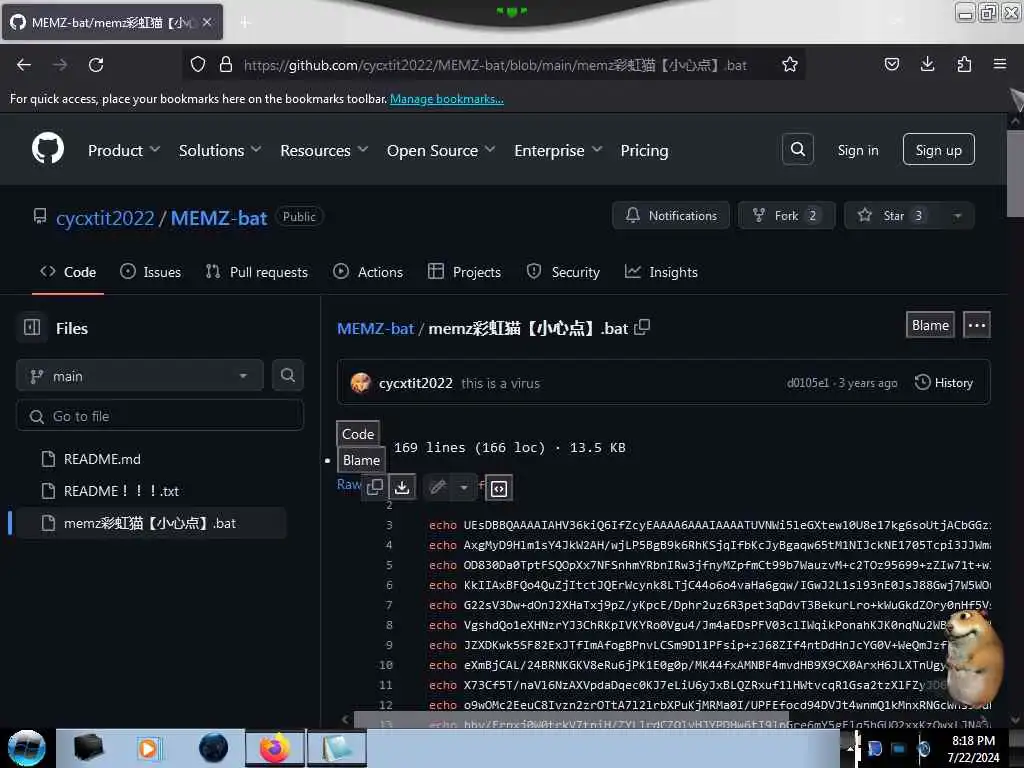Switch to the Code tab

point(68,272)
